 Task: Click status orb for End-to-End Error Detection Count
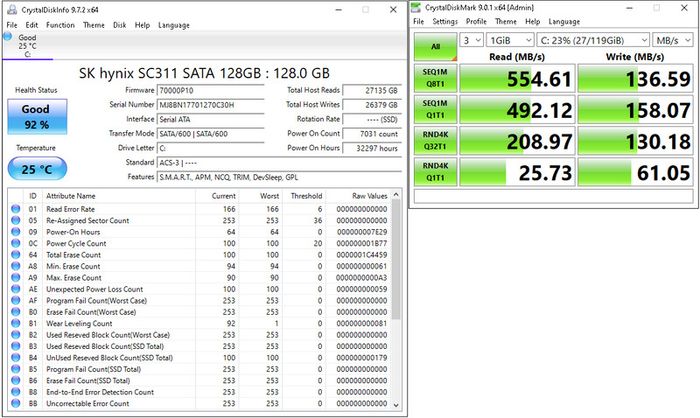pos(16,392)
